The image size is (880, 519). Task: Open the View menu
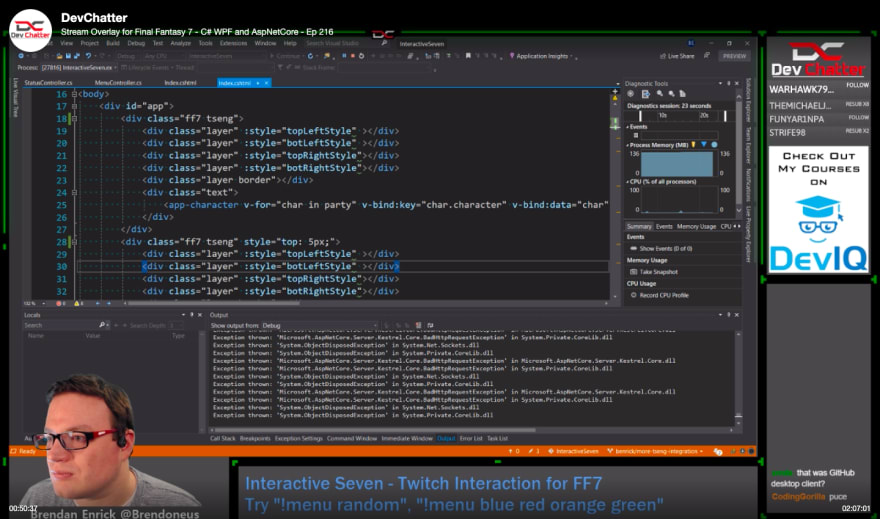(x=67, y=43)
